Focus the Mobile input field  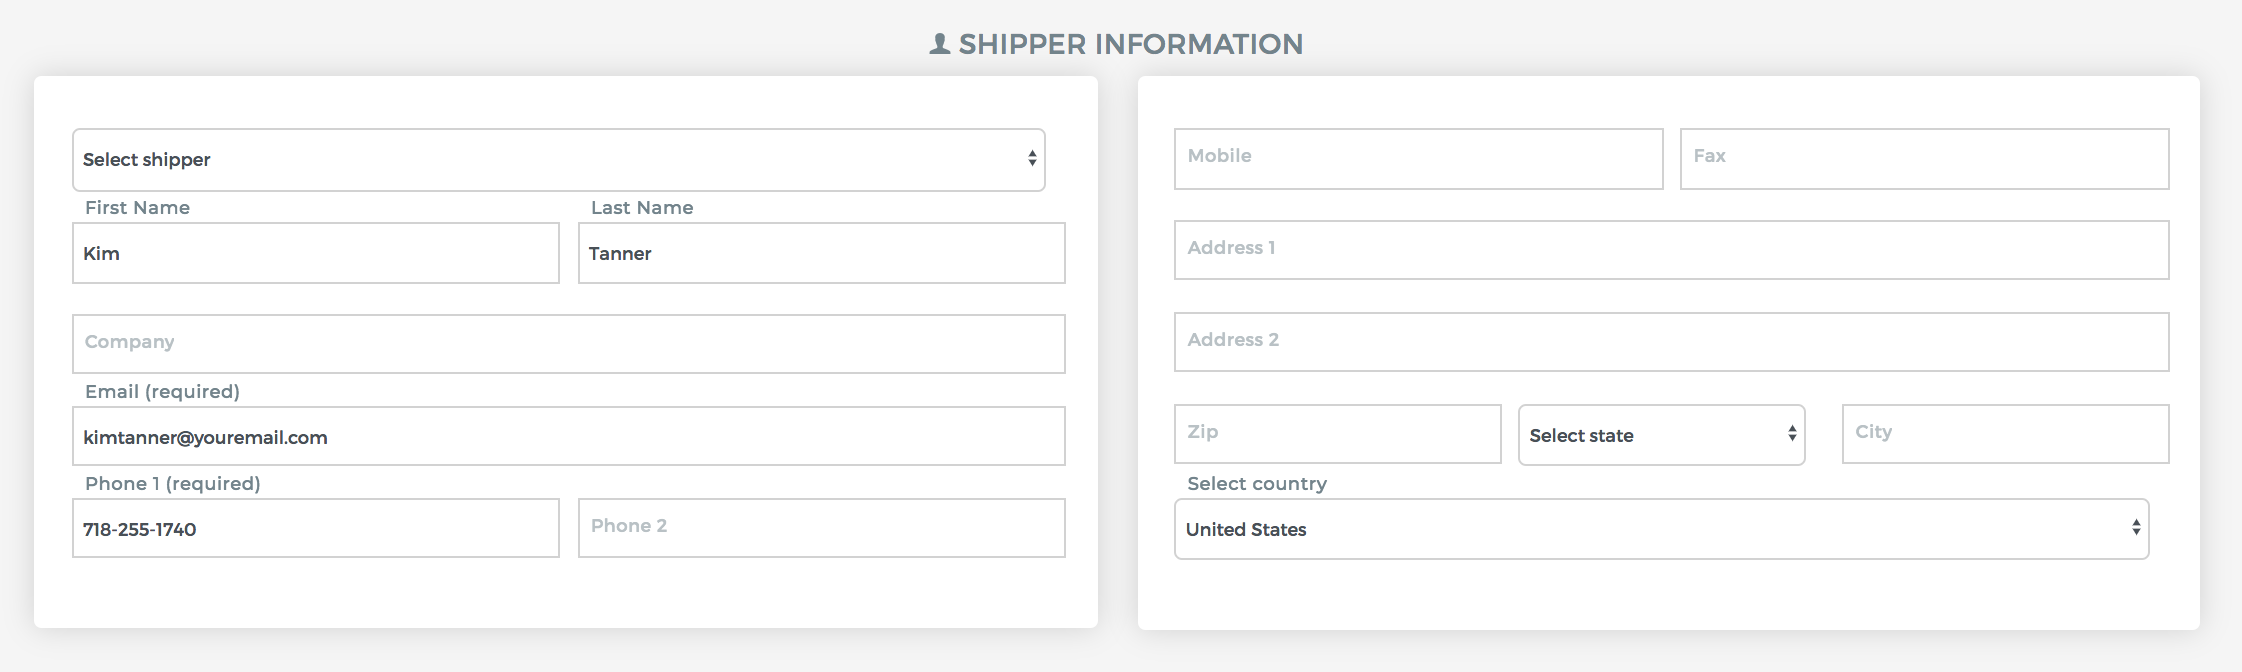click(x=1419, y=159)
